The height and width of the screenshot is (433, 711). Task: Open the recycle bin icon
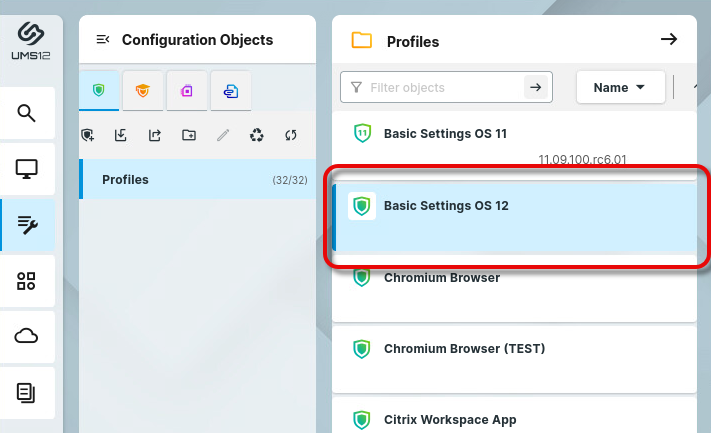257,135
